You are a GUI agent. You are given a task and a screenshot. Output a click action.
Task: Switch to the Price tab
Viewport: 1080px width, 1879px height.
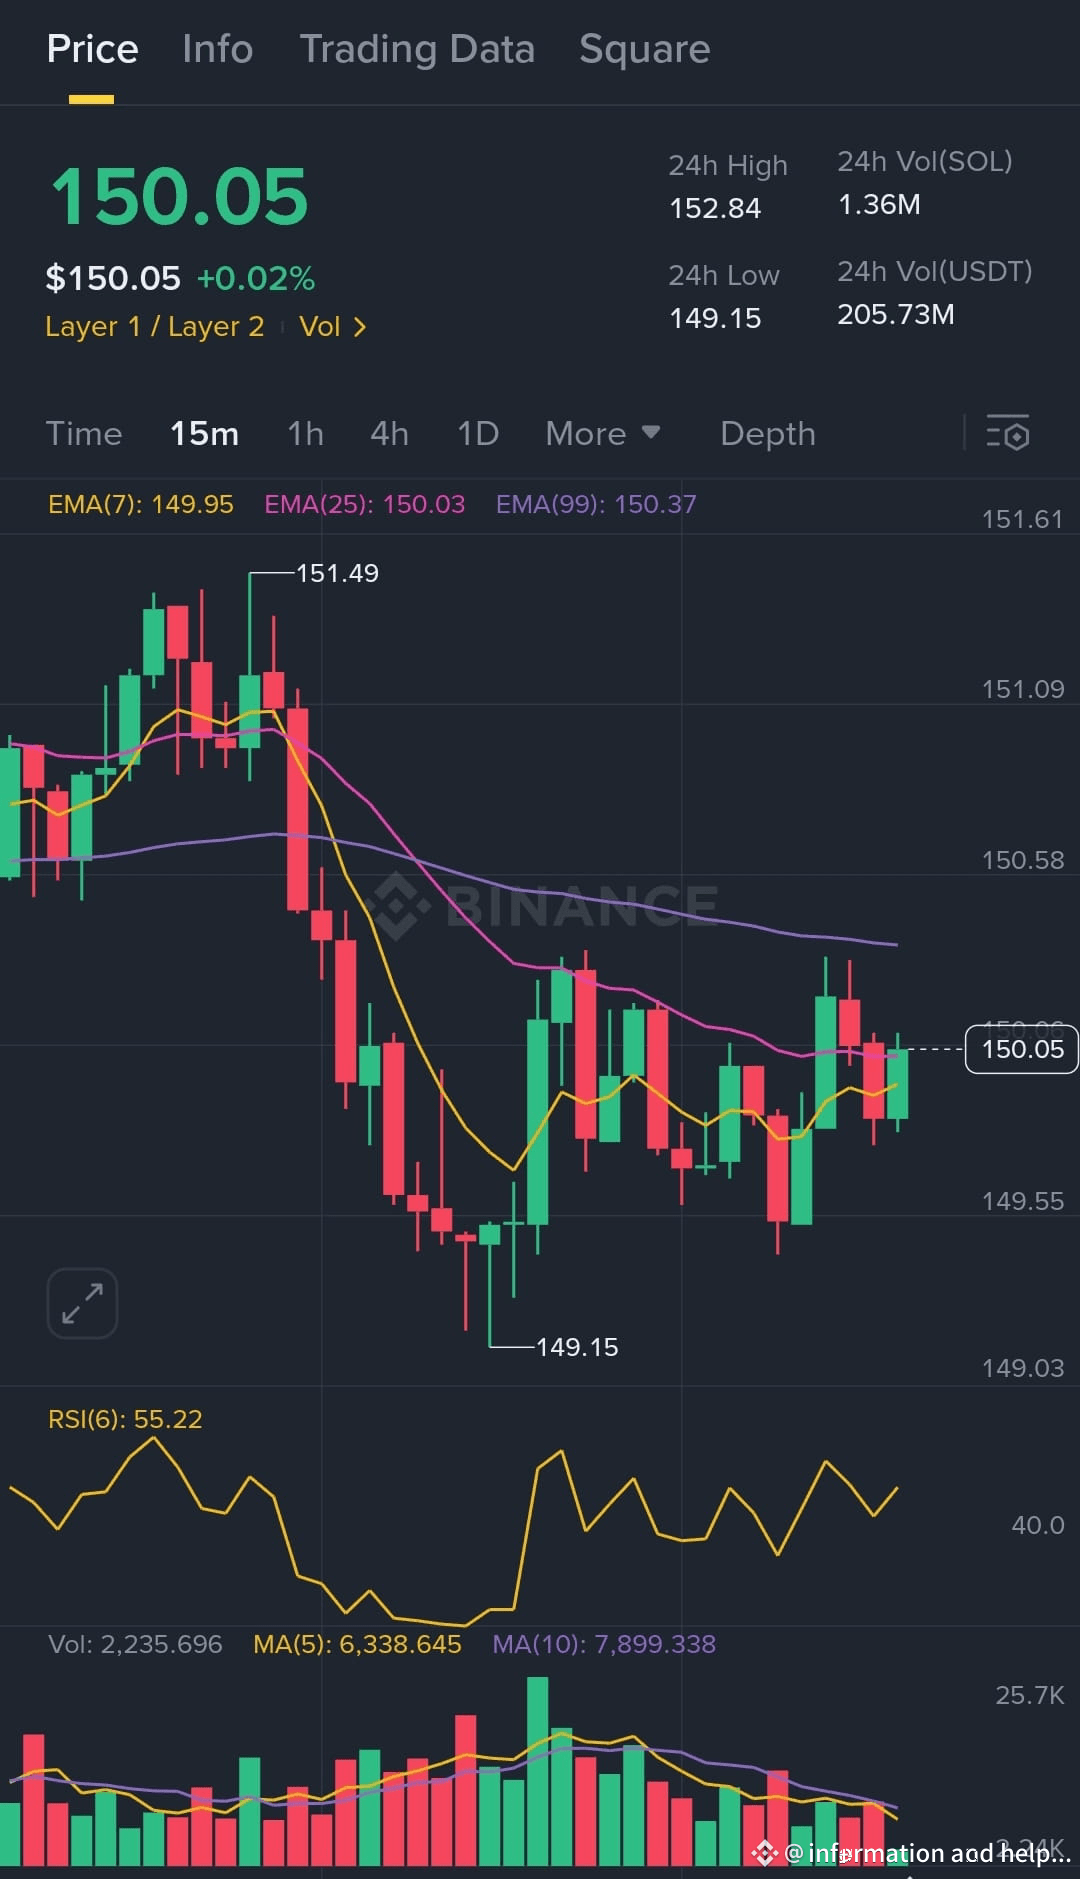tap(92, 49)
